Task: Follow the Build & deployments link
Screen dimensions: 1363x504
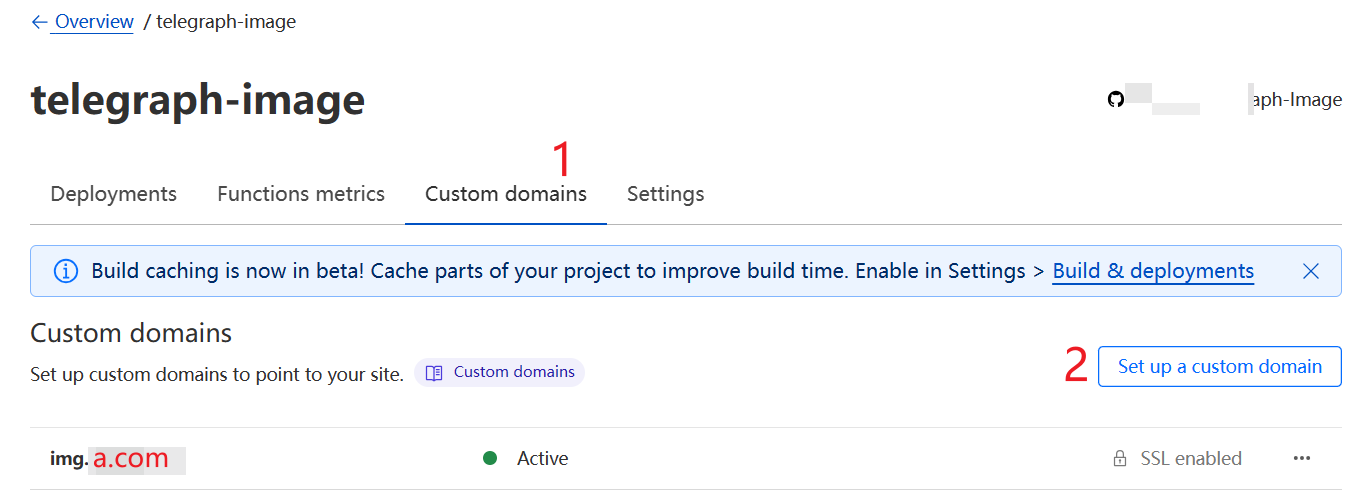Action: click(x=1153, y=271)
